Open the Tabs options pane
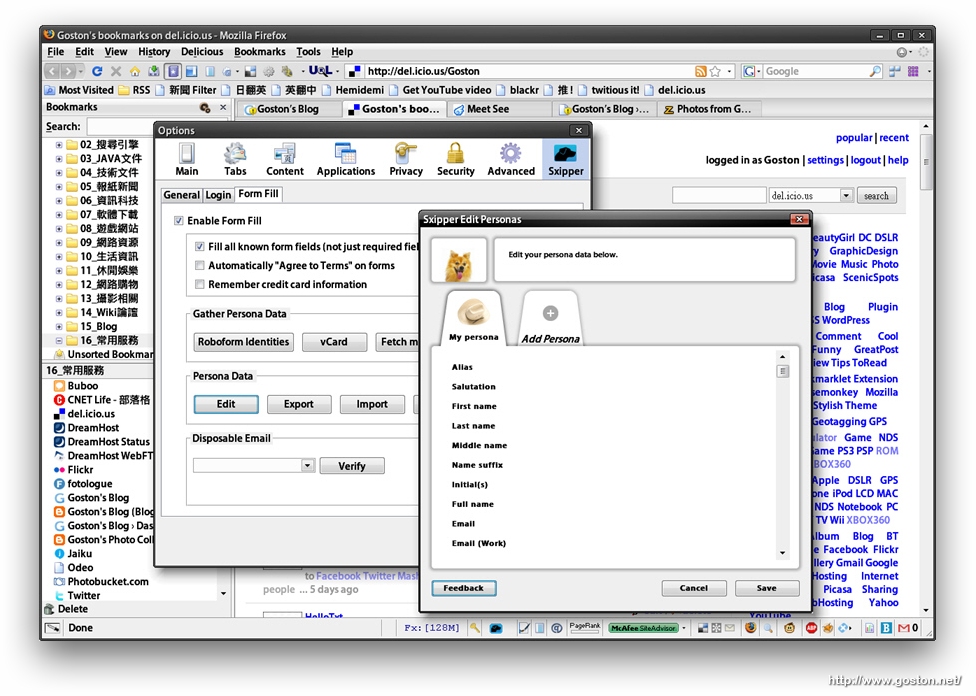976x696 pixels. (x=235, y=159)
